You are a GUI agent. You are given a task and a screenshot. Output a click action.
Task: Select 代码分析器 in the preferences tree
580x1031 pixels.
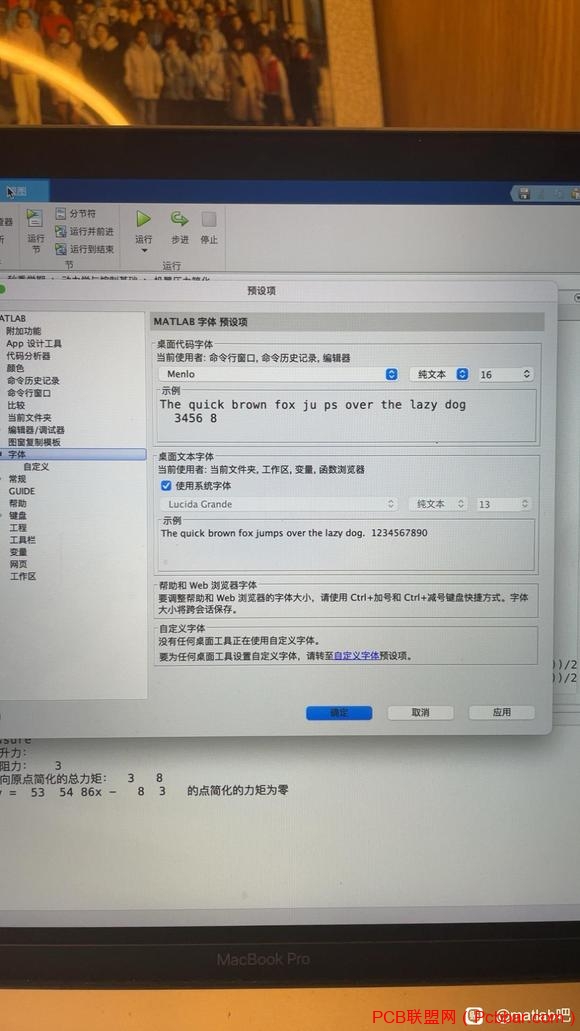click(x=29, y=356)
